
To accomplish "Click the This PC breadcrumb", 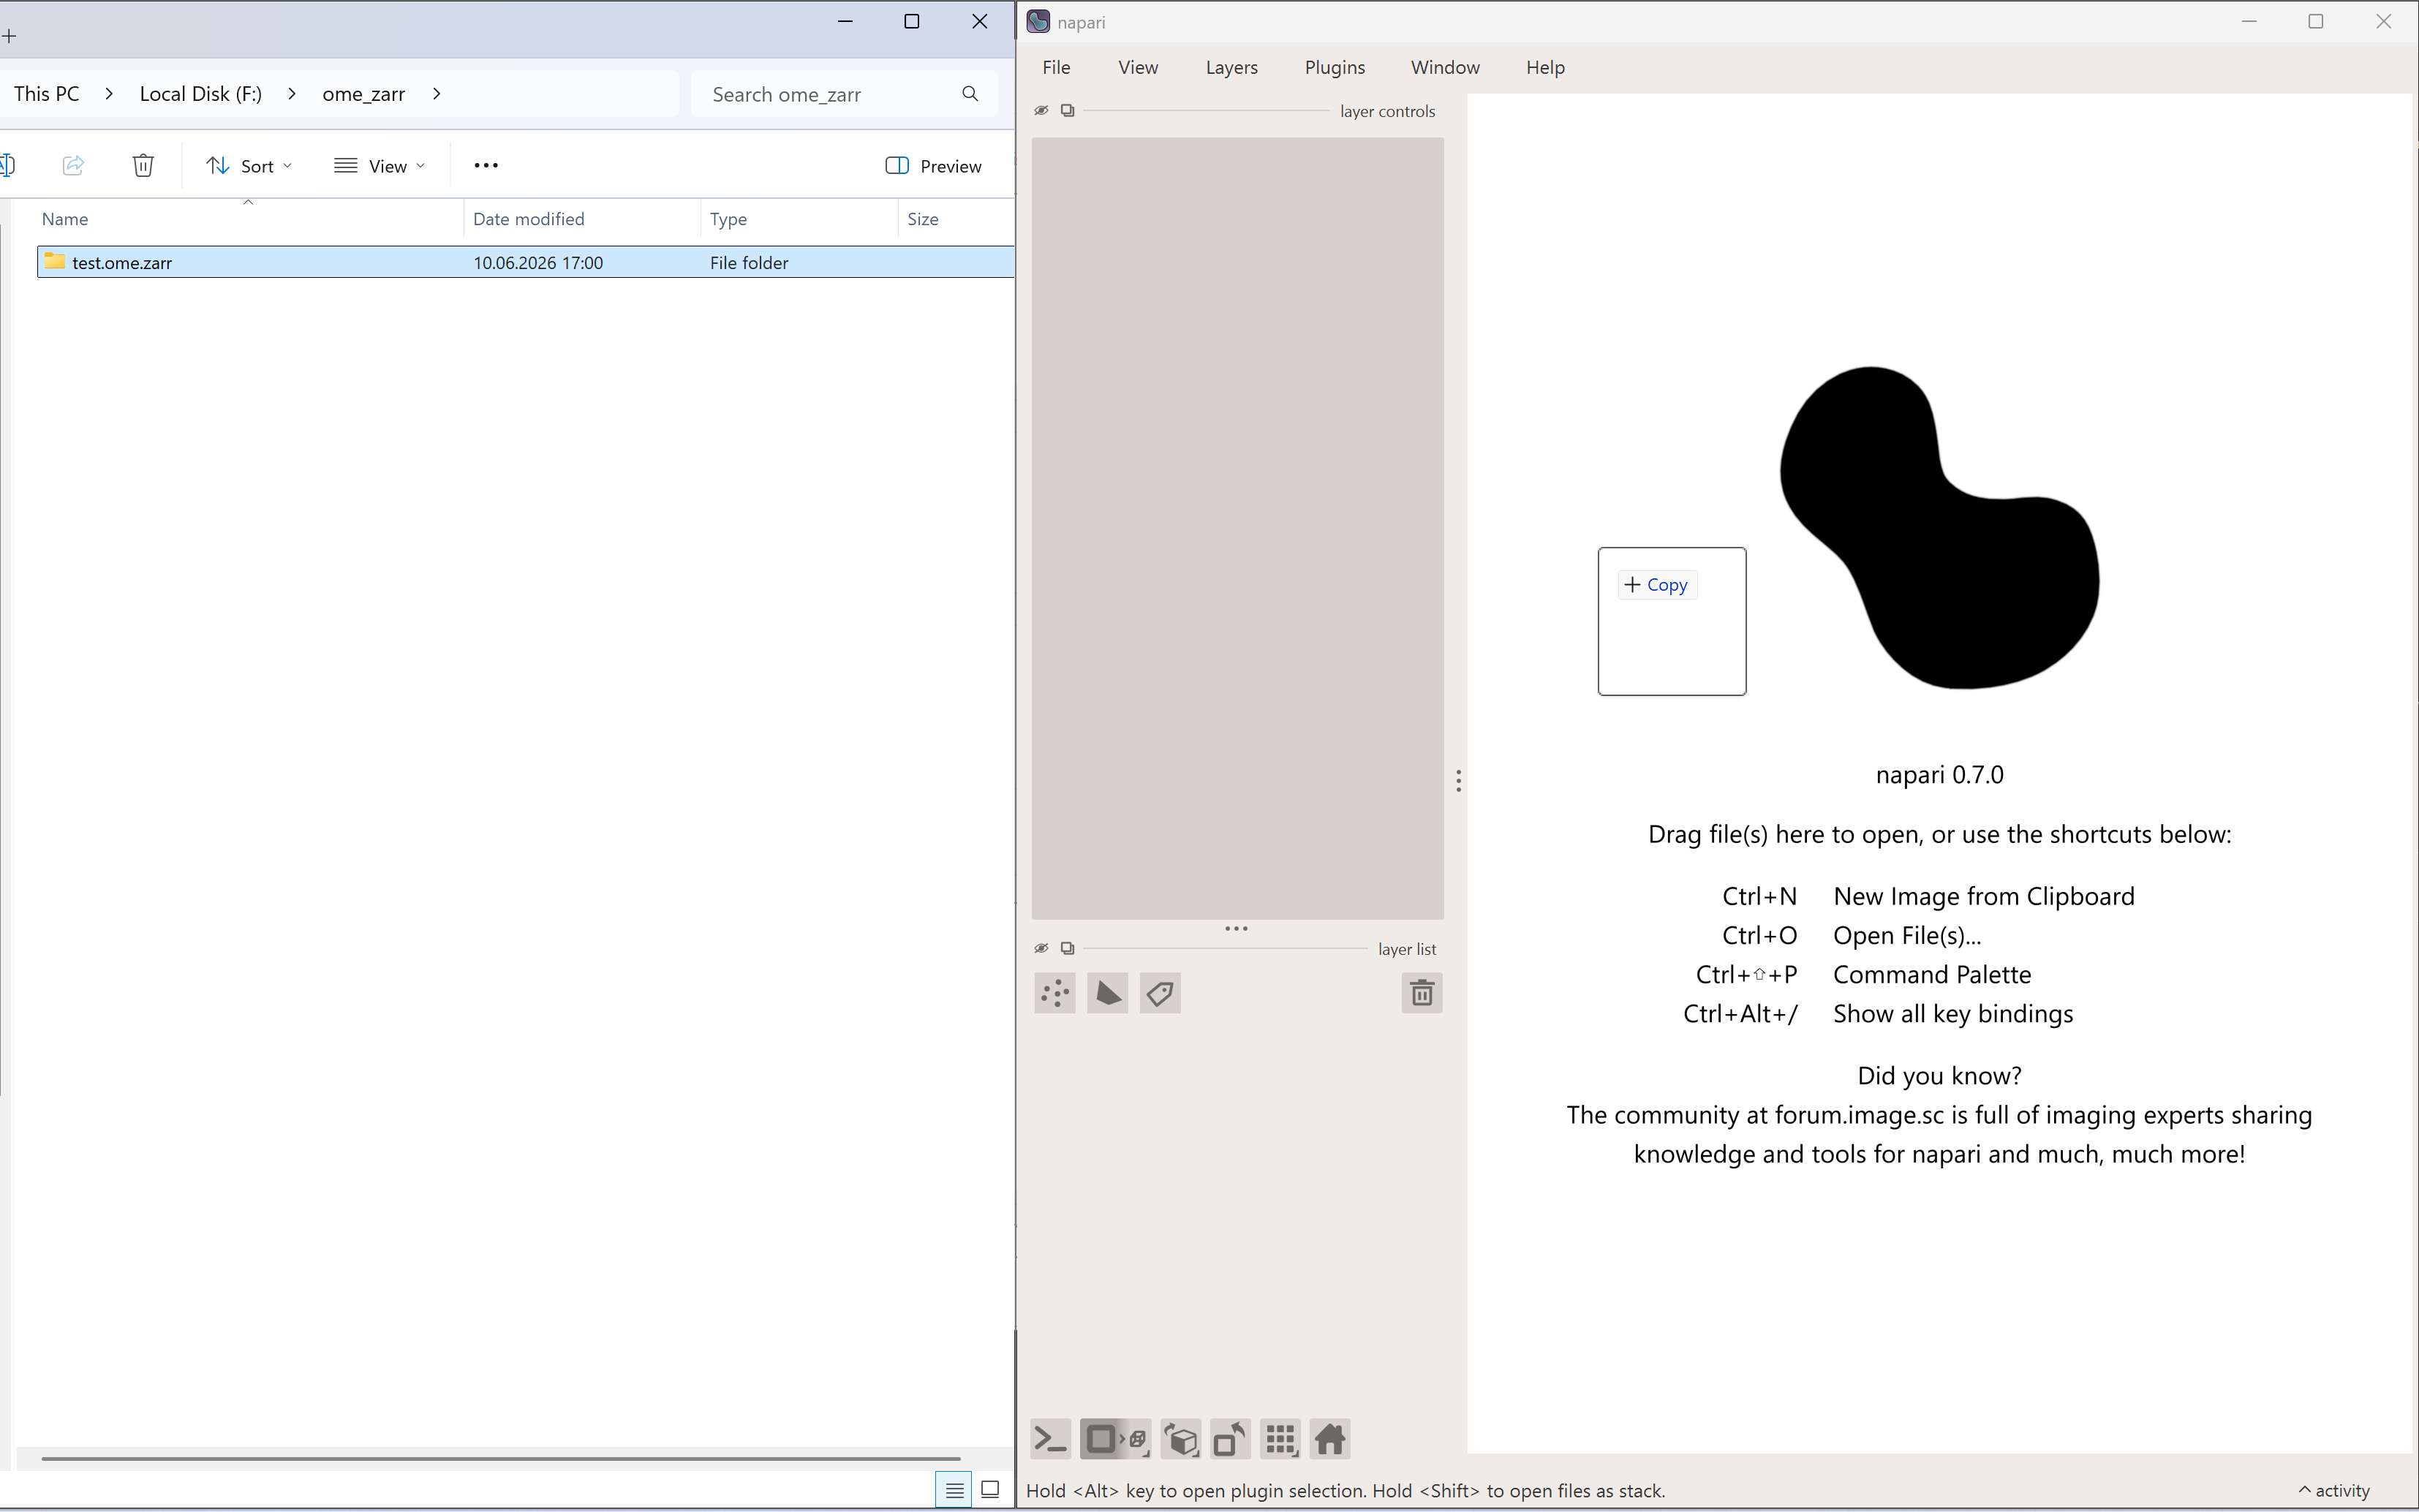I will (46, 94).
